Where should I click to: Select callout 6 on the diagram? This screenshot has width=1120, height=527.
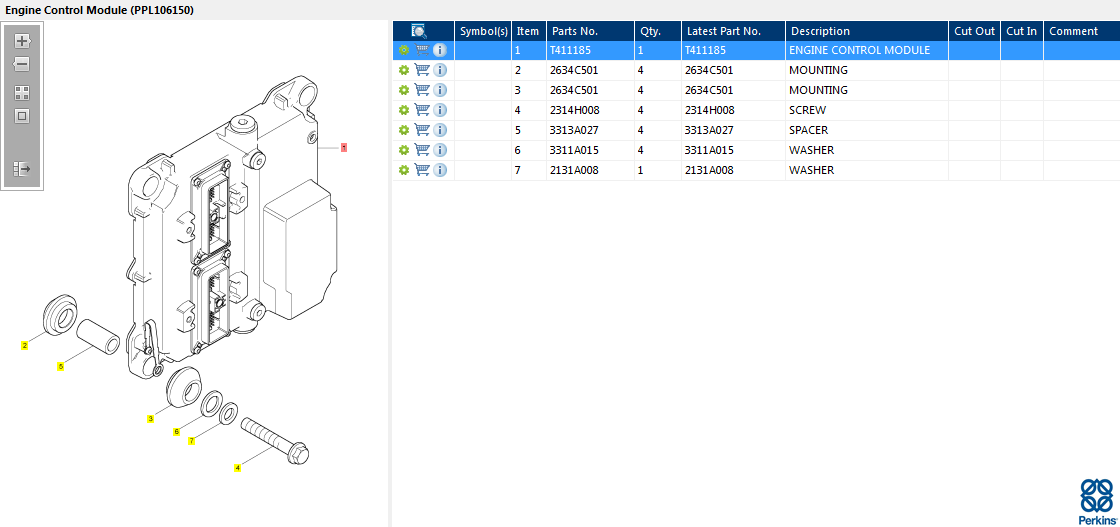176,431
